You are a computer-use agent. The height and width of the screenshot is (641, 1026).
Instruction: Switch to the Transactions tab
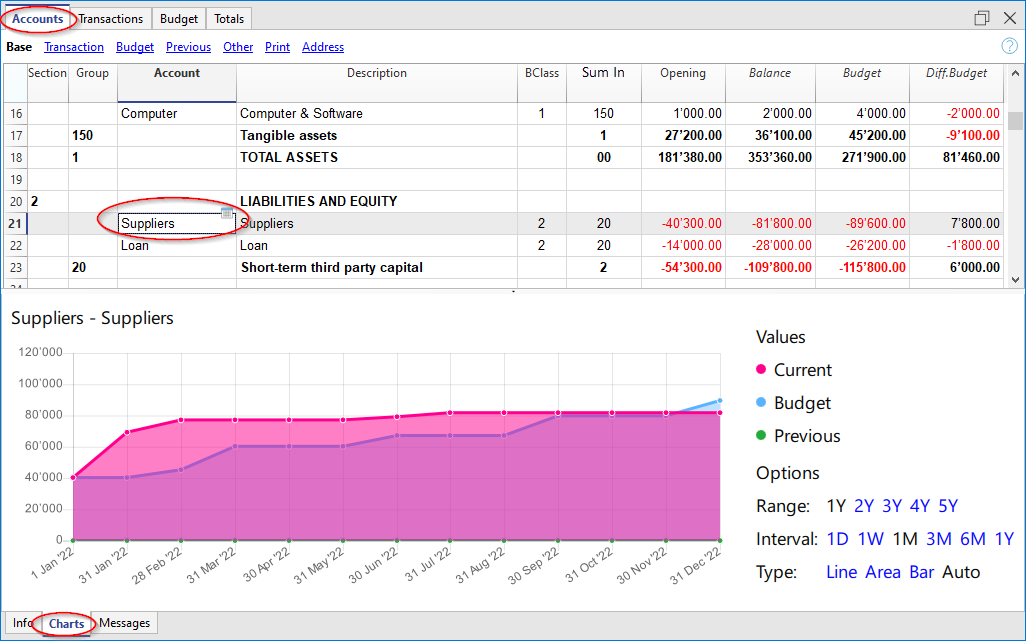pyautogui.click(x=111, y=19)
